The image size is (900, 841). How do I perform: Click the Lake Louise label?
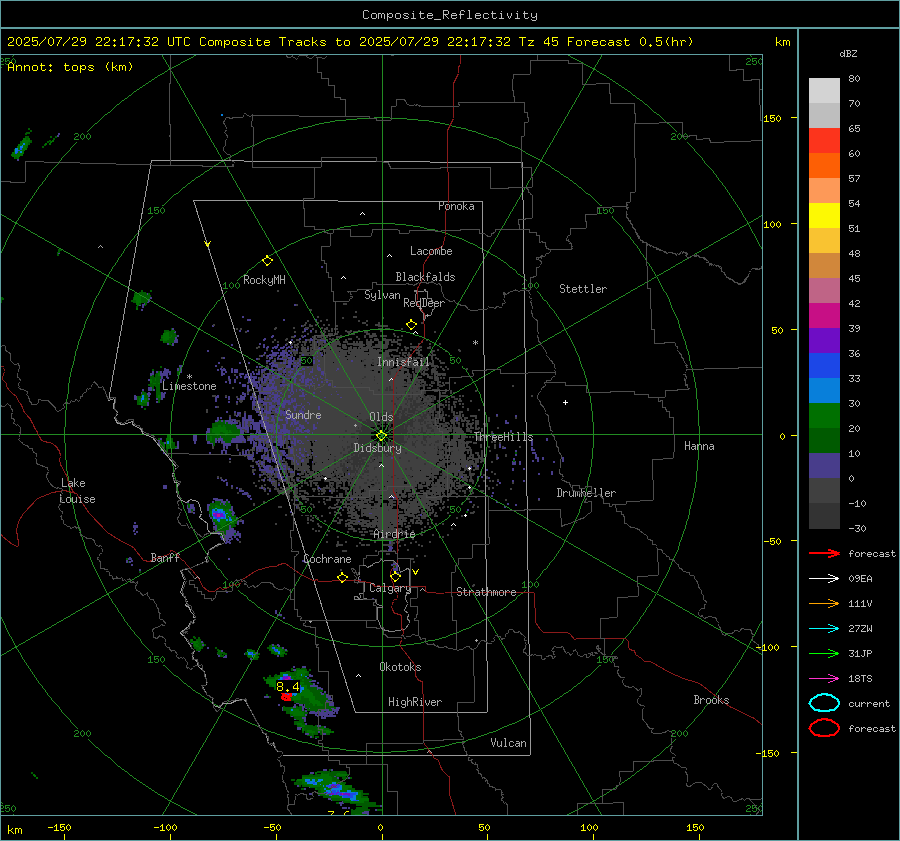77,491
